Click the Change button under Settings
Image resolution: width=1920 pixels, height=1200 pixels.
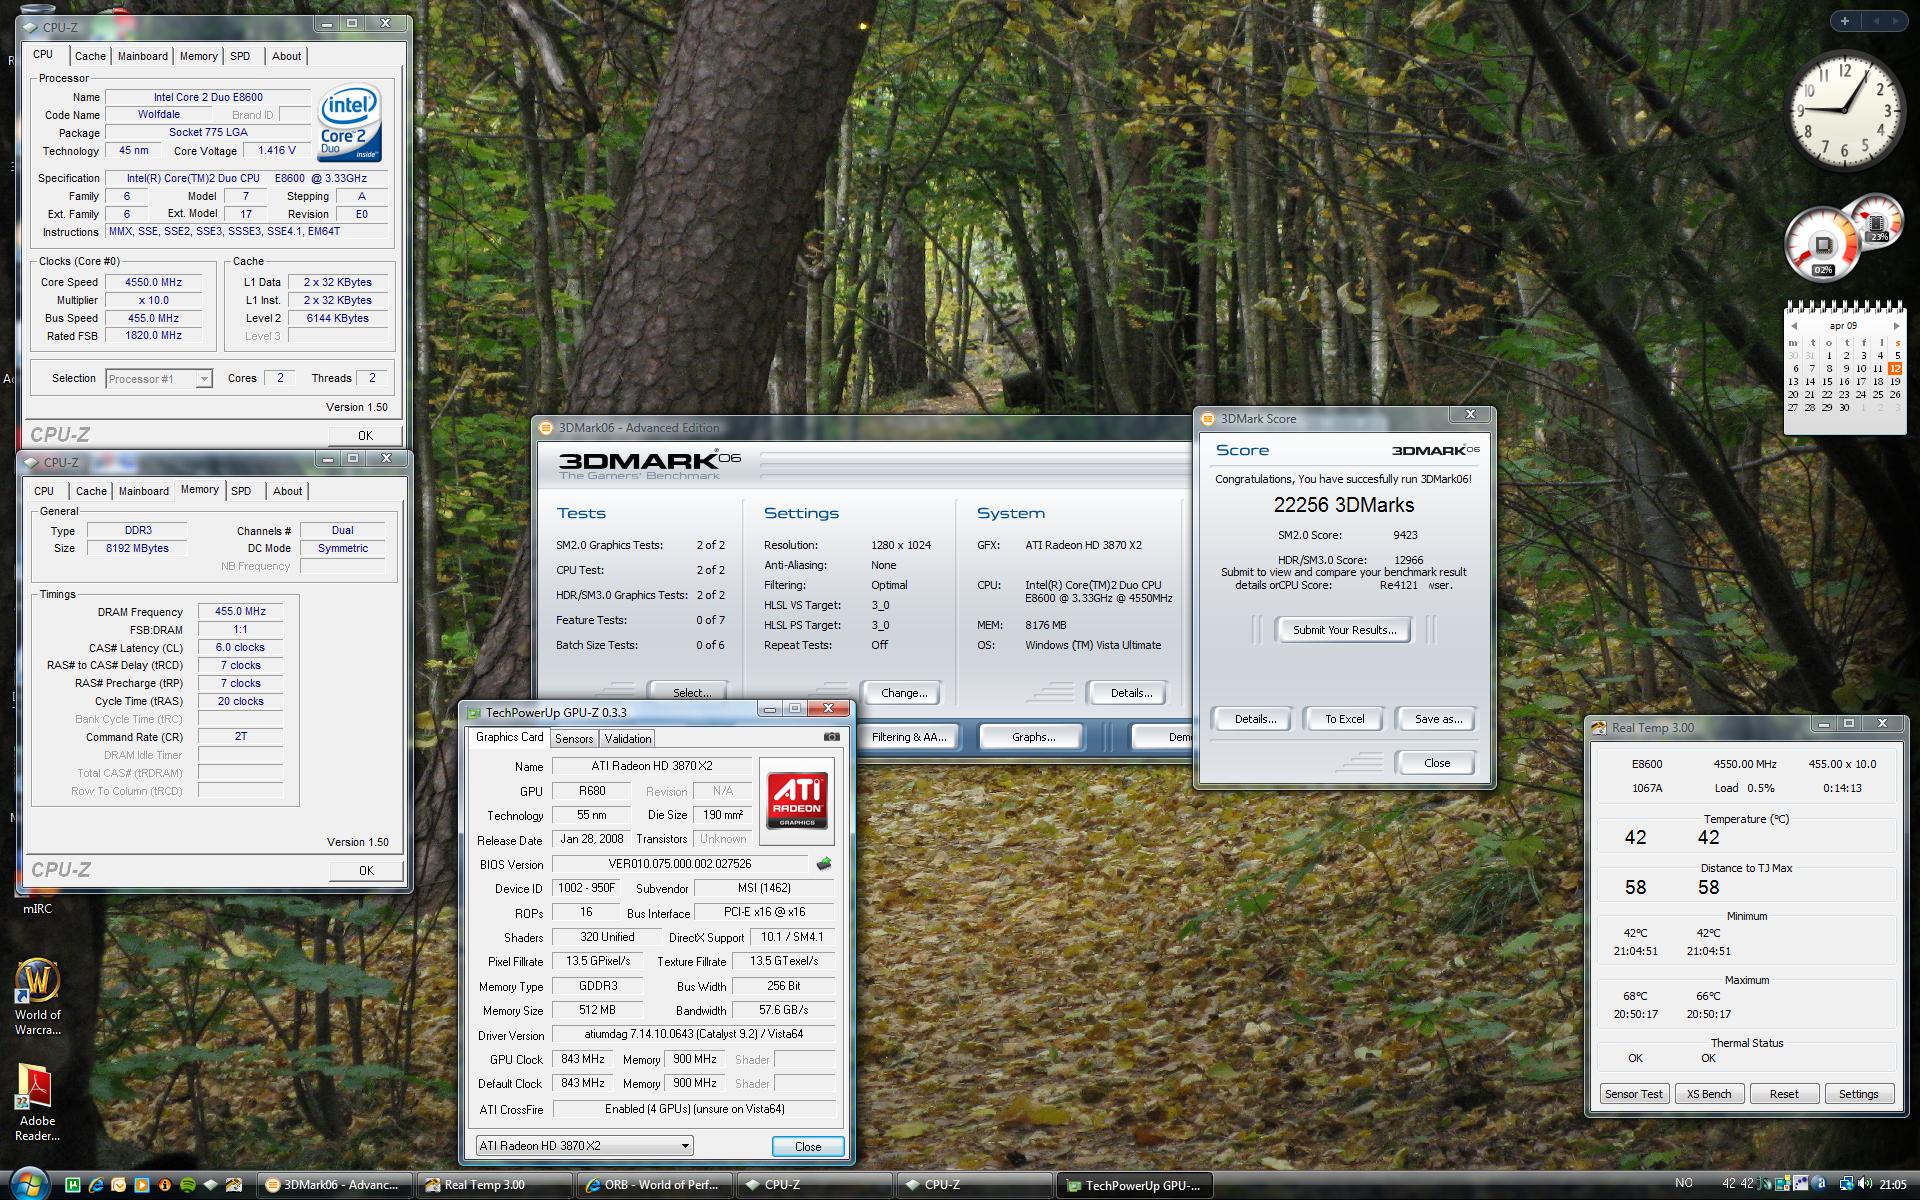[x=903, y=693]
